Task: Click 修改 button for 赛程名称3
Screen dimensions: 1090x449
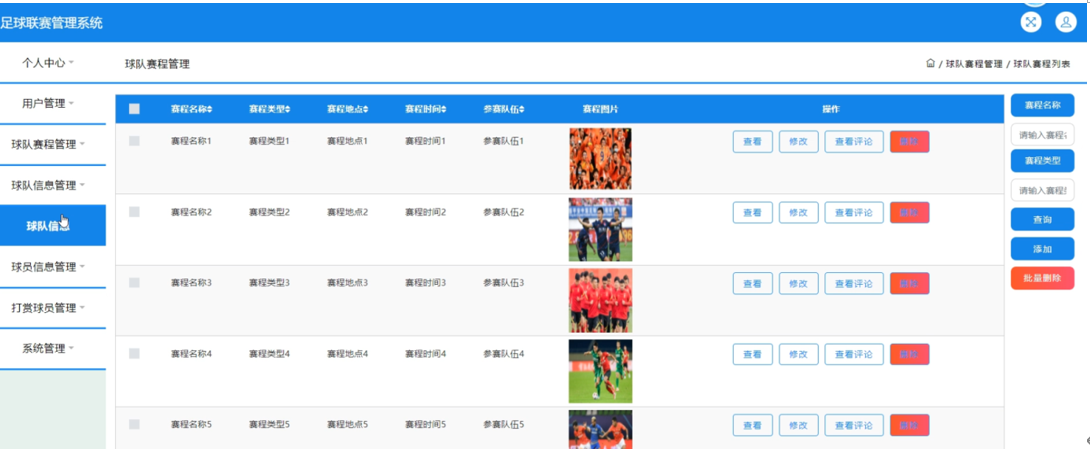Action: point(799,284)
